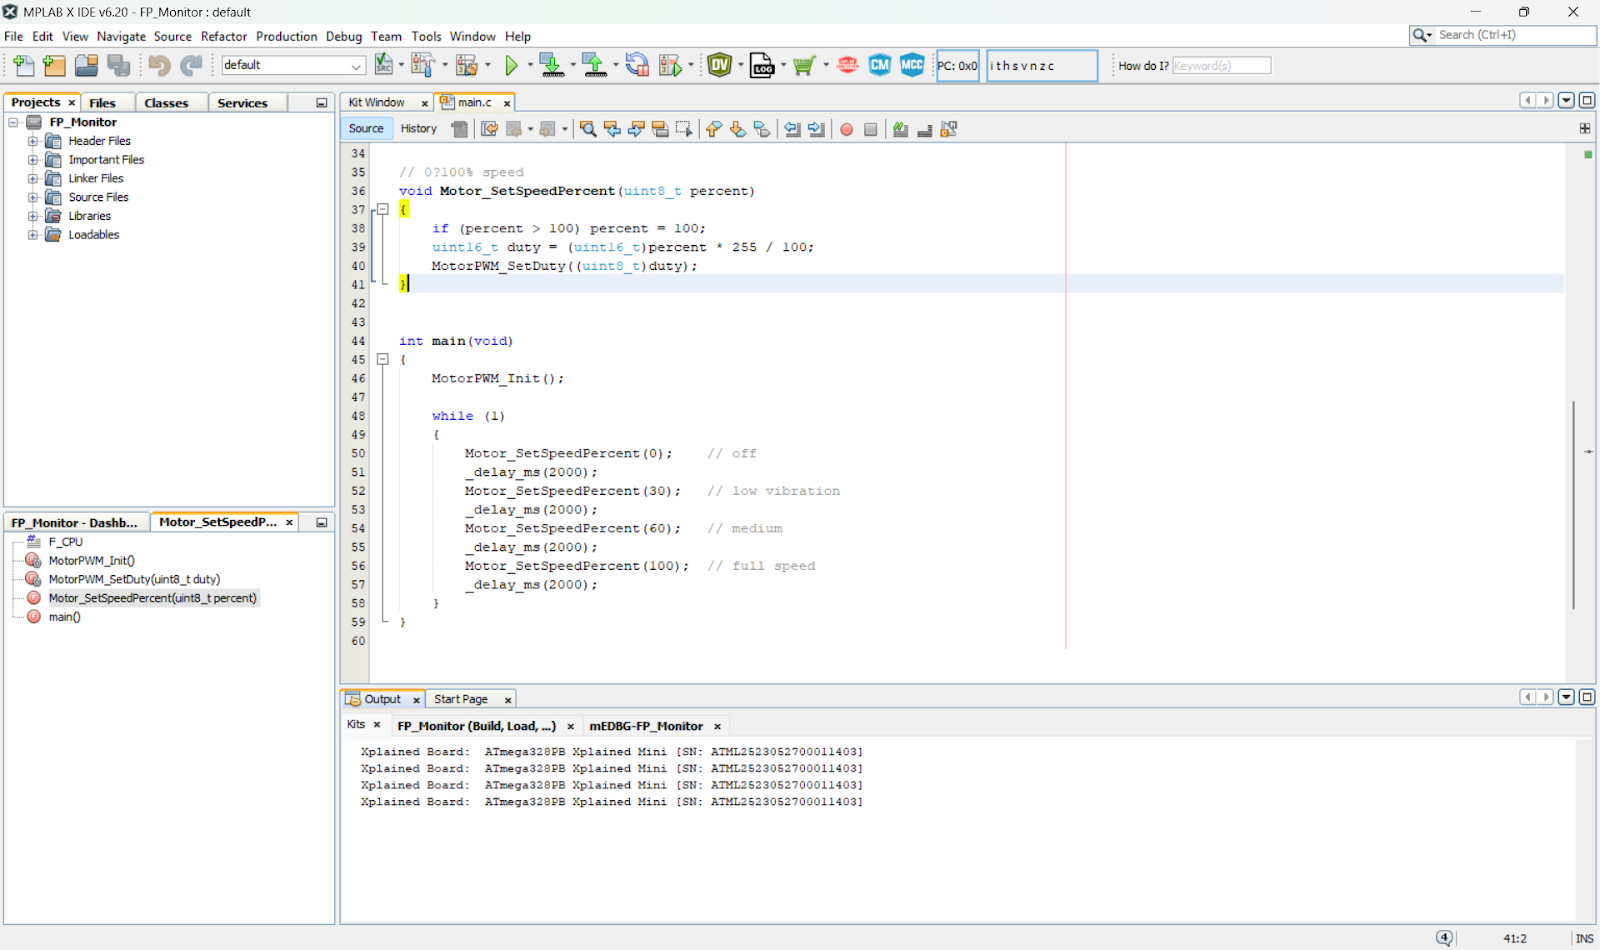Start macro recording red circle icon

click(x=847, y=129)
